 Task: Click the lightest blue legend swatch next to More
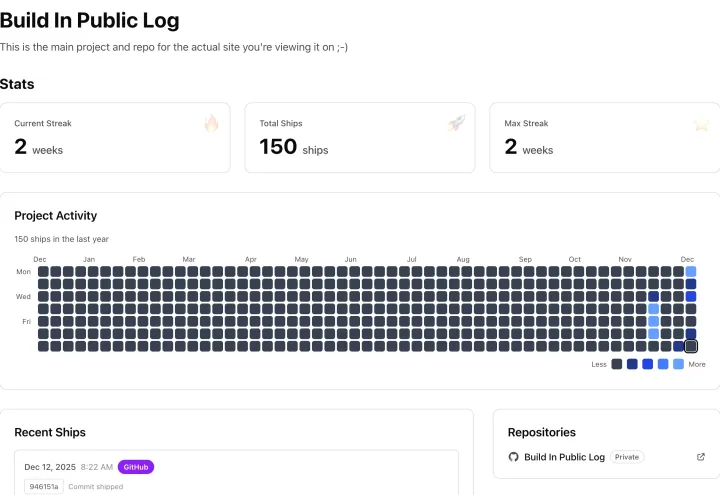point(678,364)
